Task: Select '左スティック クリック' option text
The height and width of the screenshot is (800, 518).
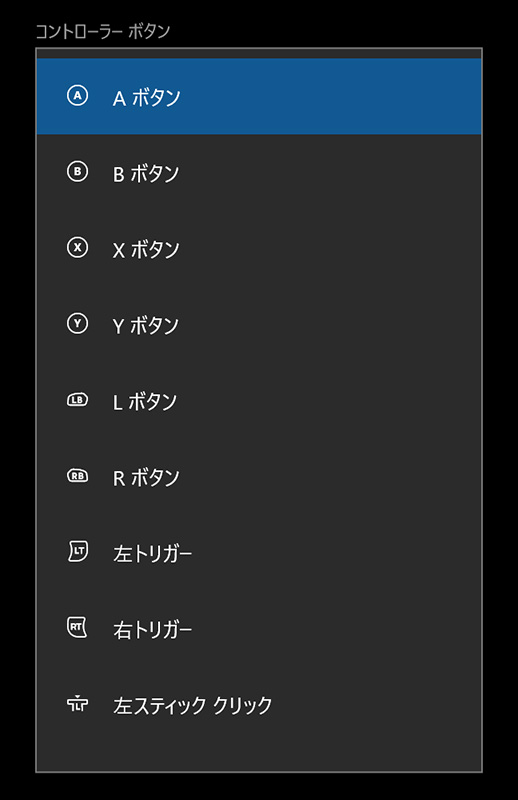Action: 192,706
